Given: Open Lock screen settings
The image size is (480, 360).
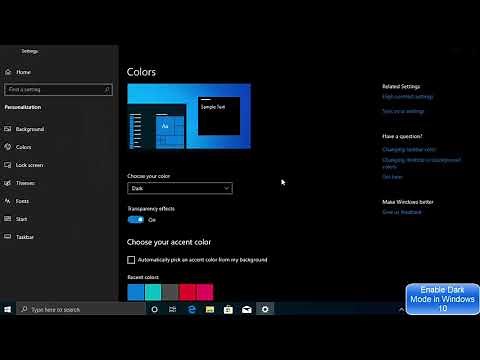Looking at the screenshot, I should [x=24, y=165].
